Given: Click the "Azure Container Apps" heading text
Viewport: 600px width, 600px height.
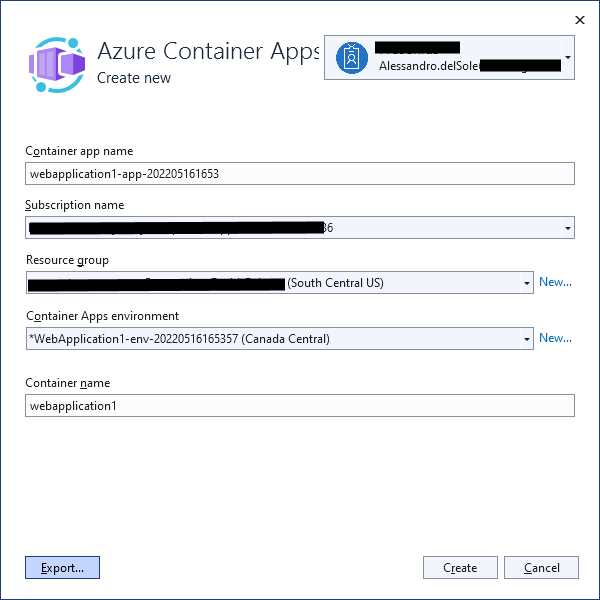Looking at the screenshot, I should pos(208,51).
